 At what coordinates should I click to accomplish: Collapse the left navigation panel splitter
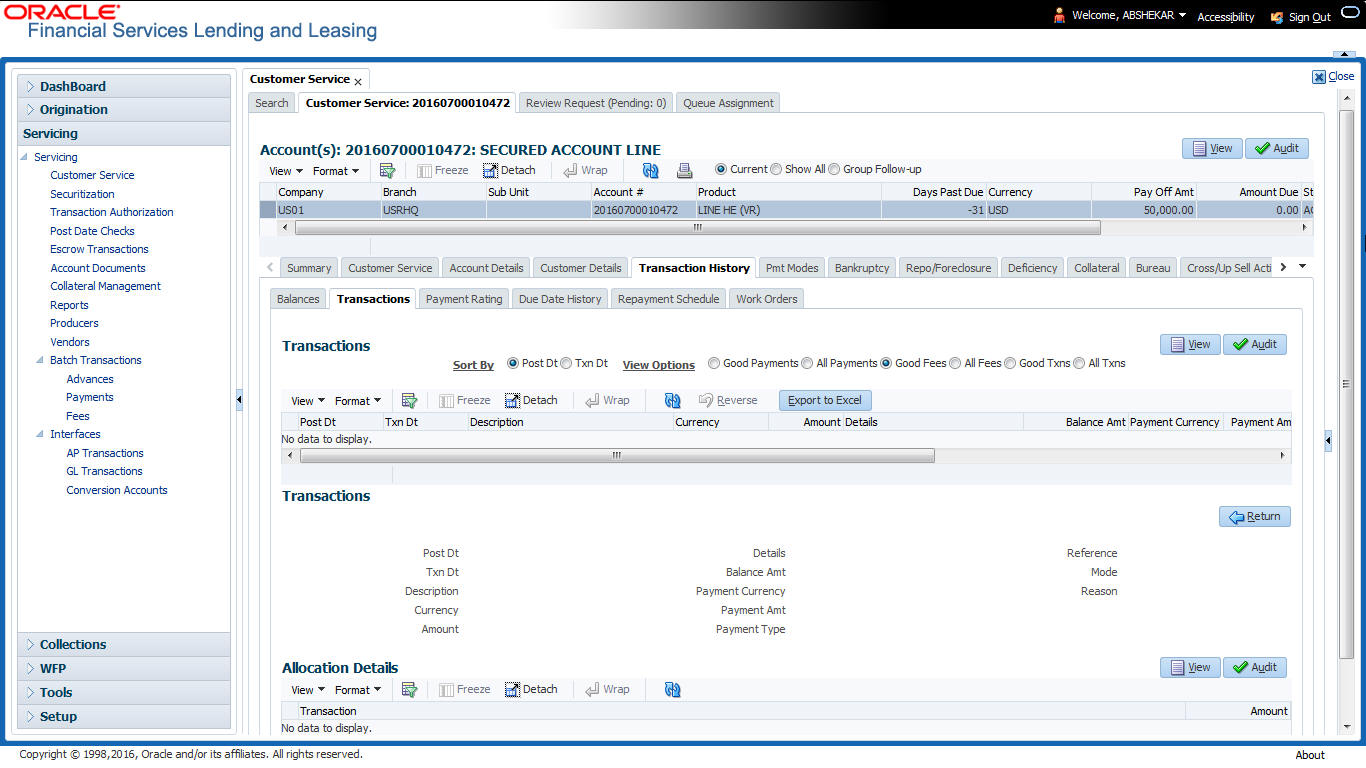(239, 400)
